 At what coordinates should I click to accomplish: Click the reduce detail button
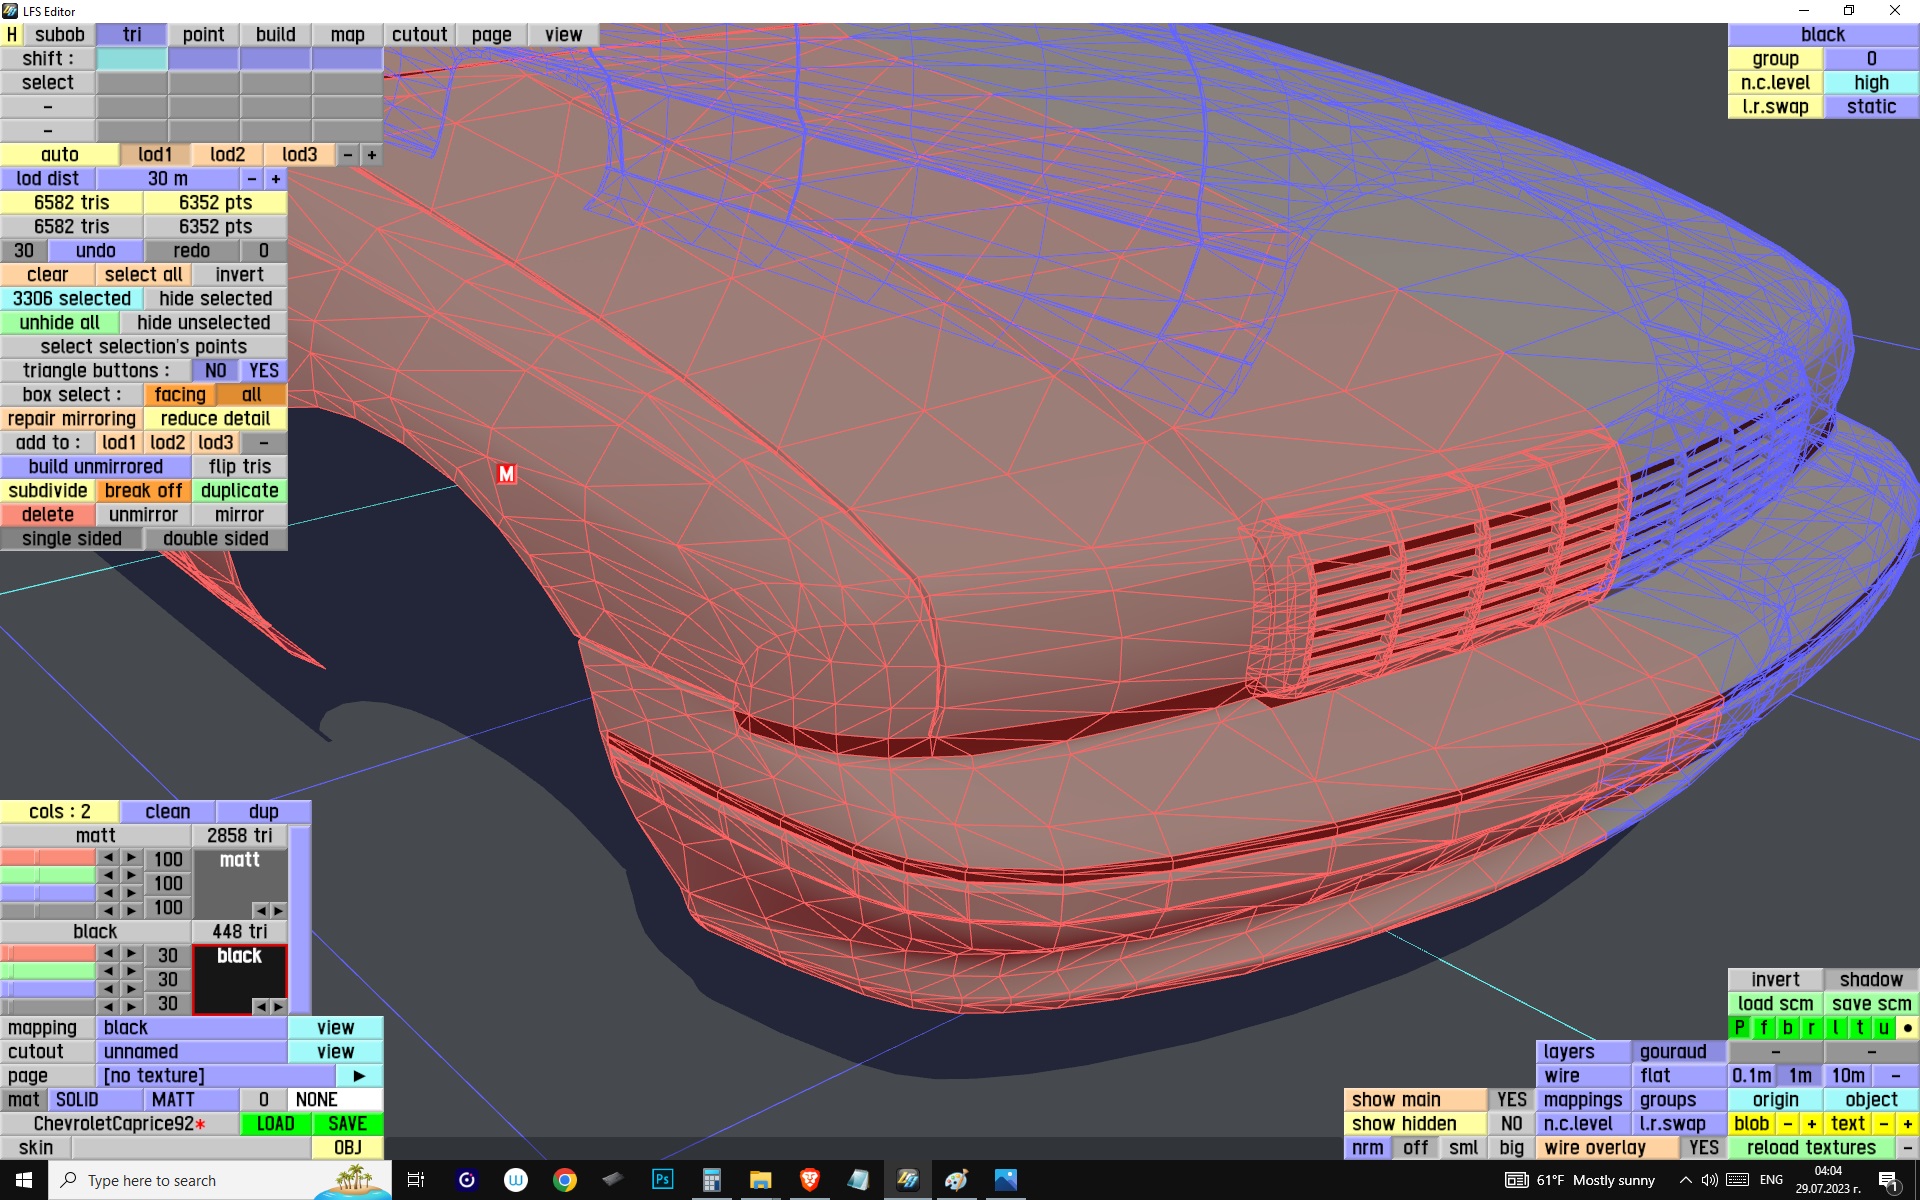click(215, 418)
